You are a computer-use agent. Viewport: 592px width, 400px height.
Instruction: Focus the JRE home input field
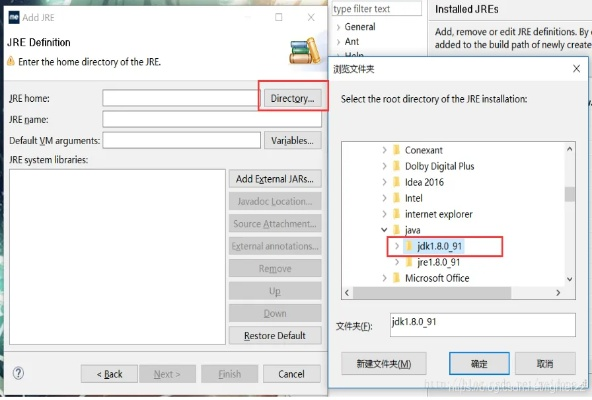(x=181, y=99)
